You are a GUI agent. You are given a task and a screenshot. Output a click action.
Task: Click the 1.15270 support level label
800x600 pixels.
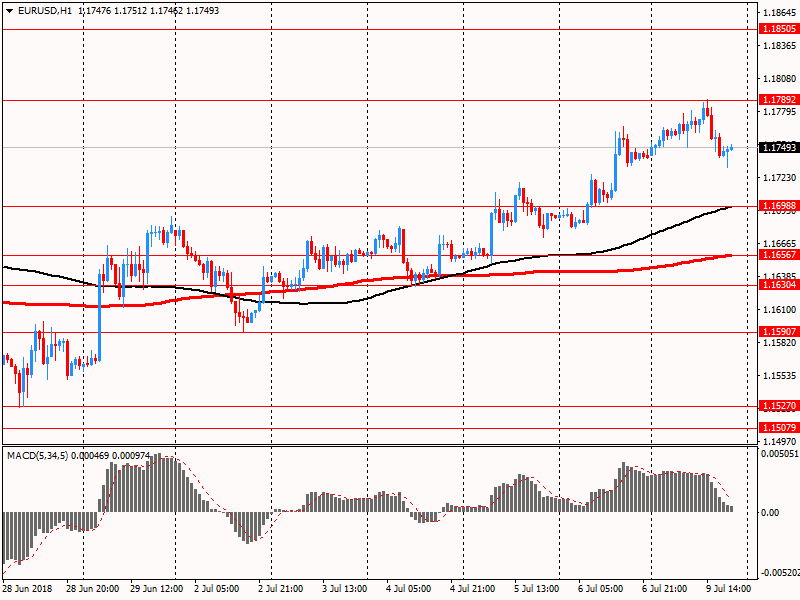tap(779, 406)
